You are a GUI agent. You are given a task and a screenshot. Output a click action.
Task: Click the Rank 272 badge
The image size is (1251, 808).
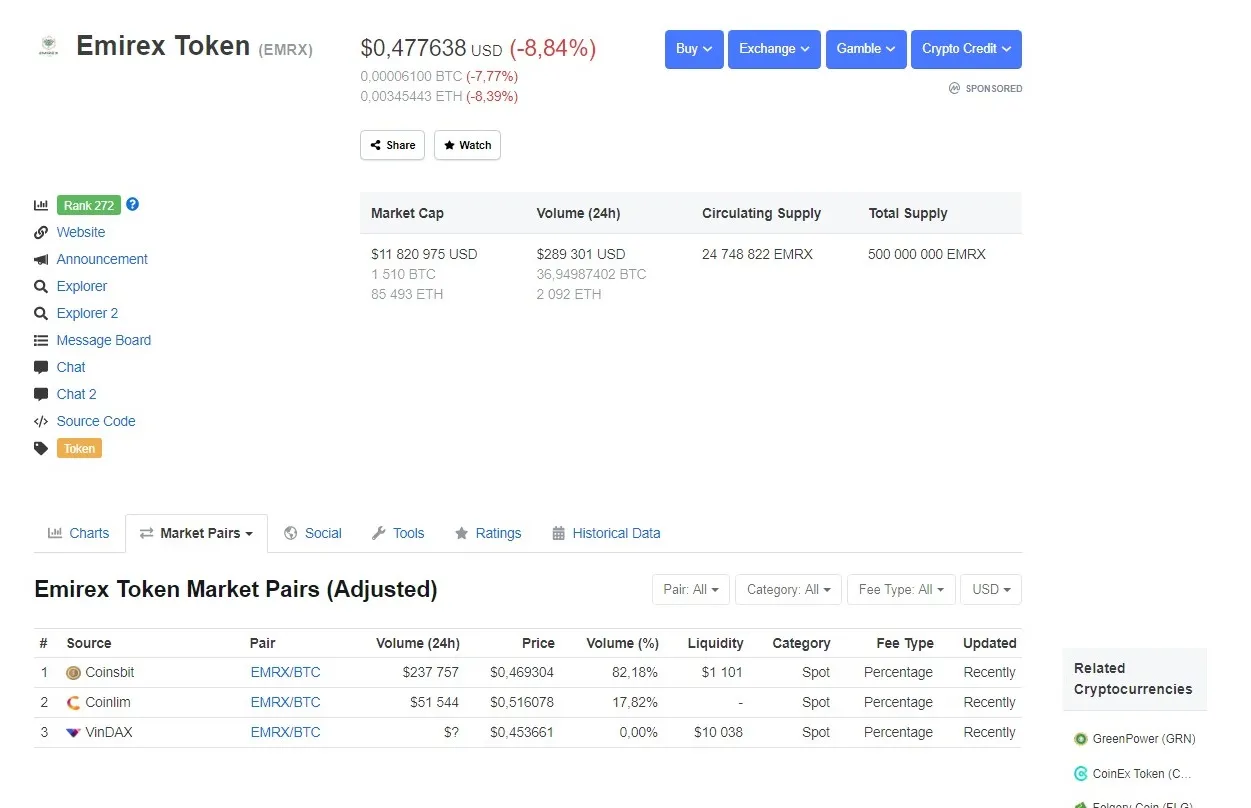click(89, 205)
